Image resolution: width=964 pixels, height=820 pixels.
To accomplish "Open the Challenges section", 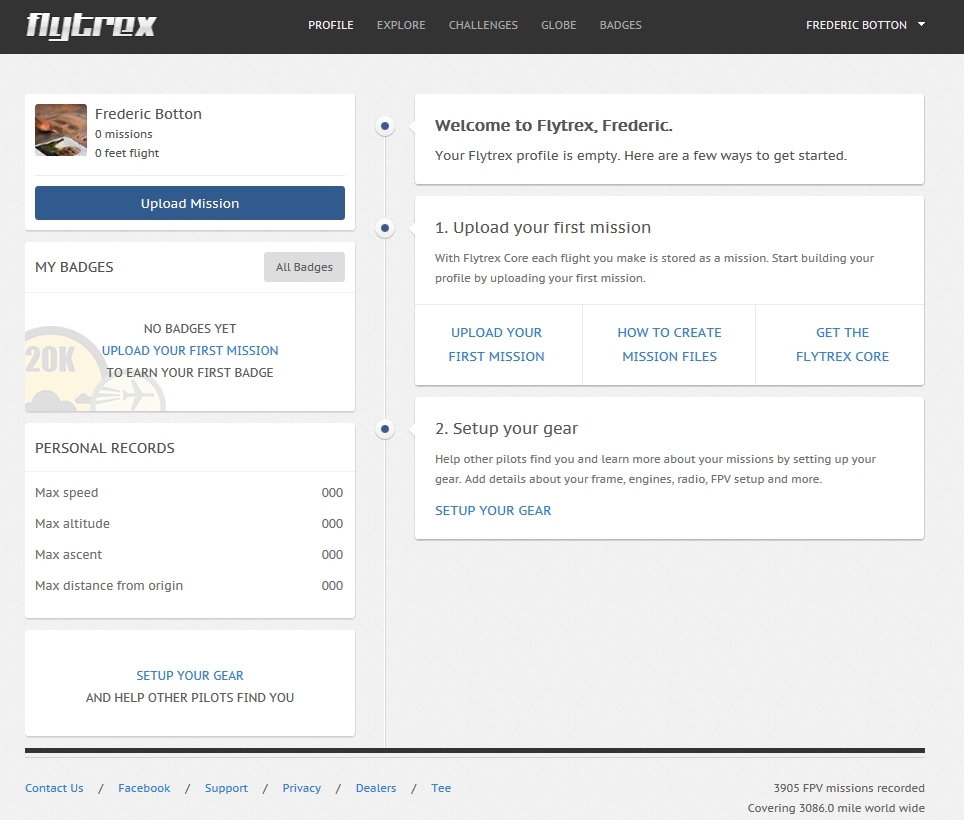I will (483, 25).
